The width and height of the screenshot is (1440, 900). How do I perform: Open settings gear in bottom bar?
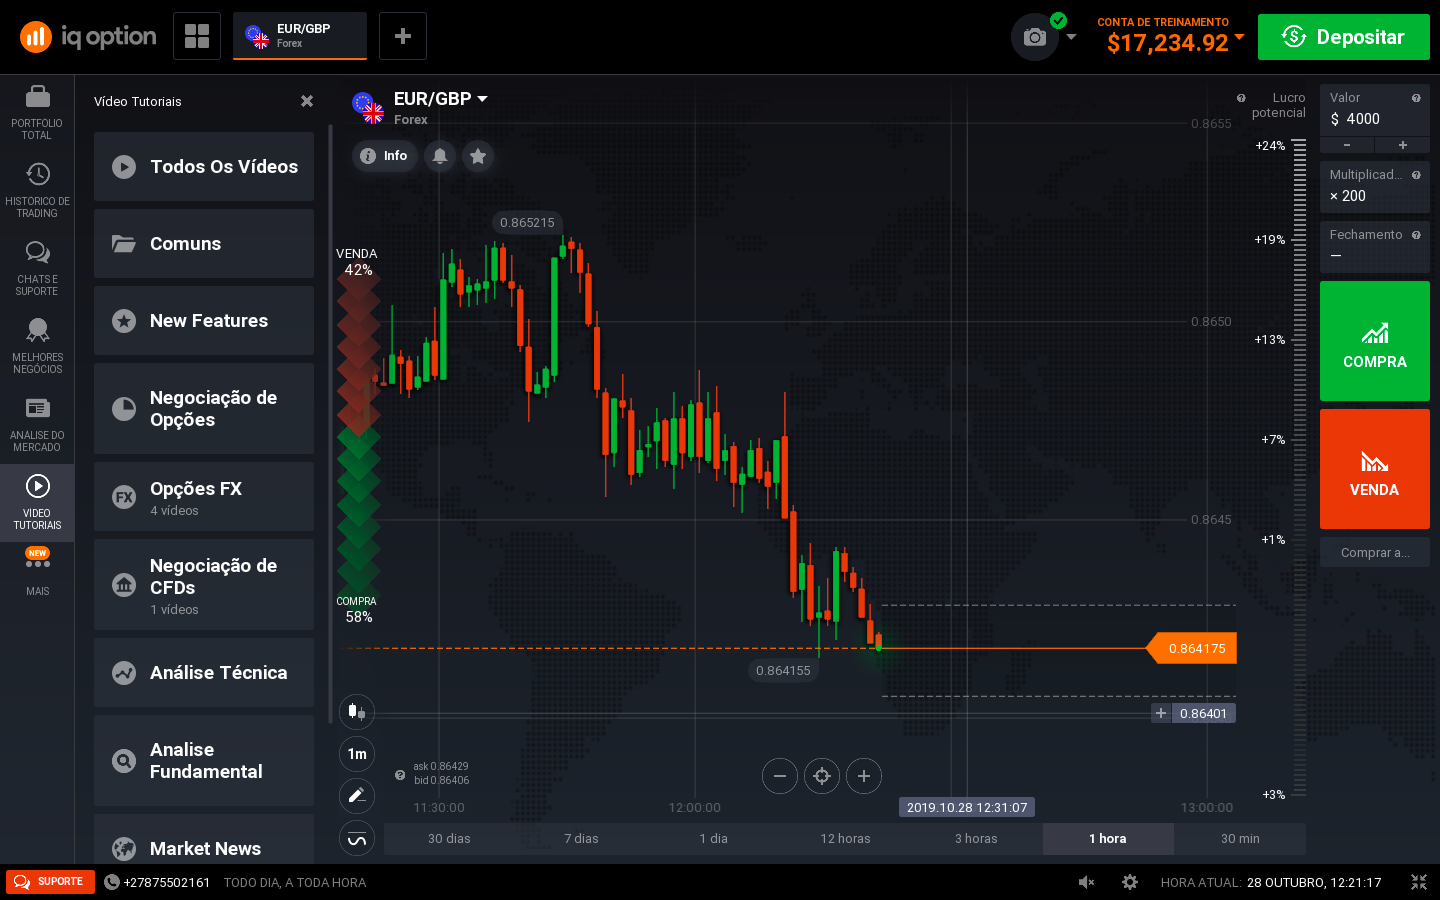coord(1130,882)
